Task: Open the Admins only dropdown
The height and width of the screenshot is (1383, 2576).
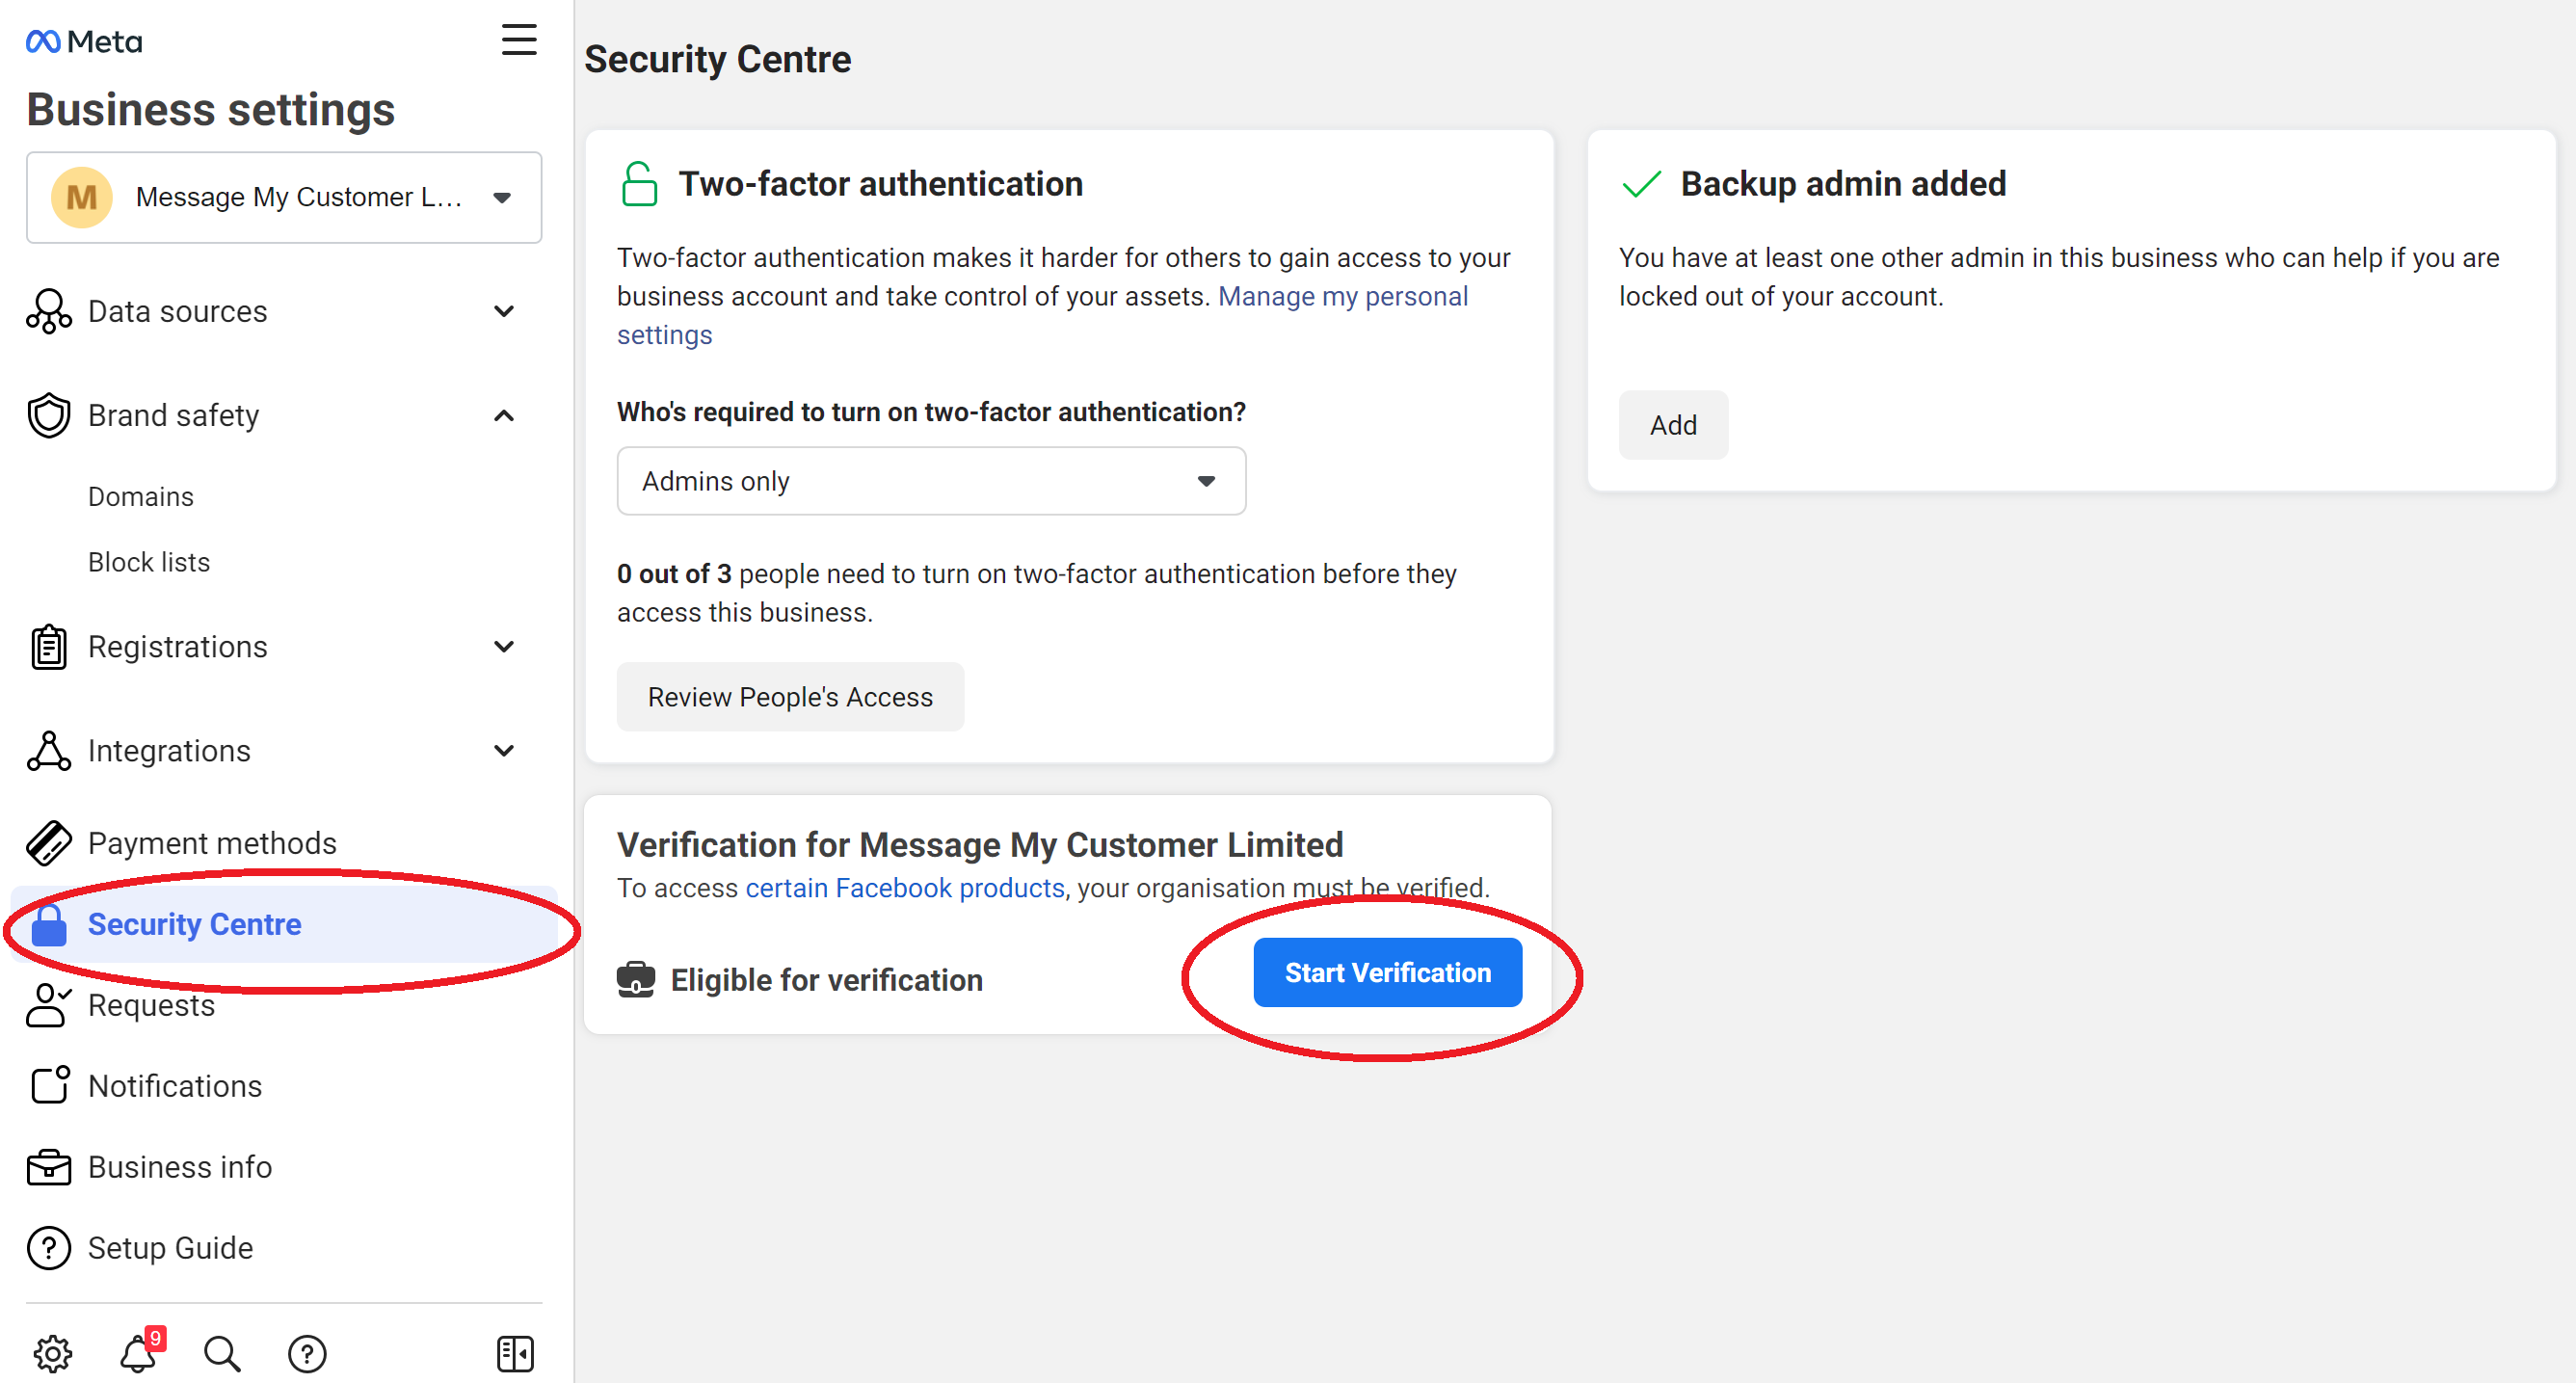Action: click(x=931, y=481)
